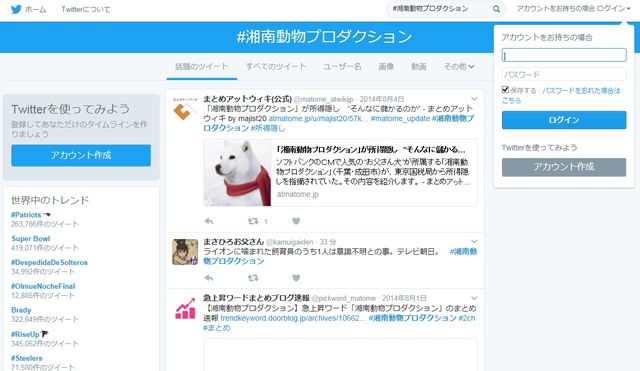Screen dimensions: 640x371
Task: Open the 2014年8月4日 tweet timestamp
Action: (x=382, y=99)
